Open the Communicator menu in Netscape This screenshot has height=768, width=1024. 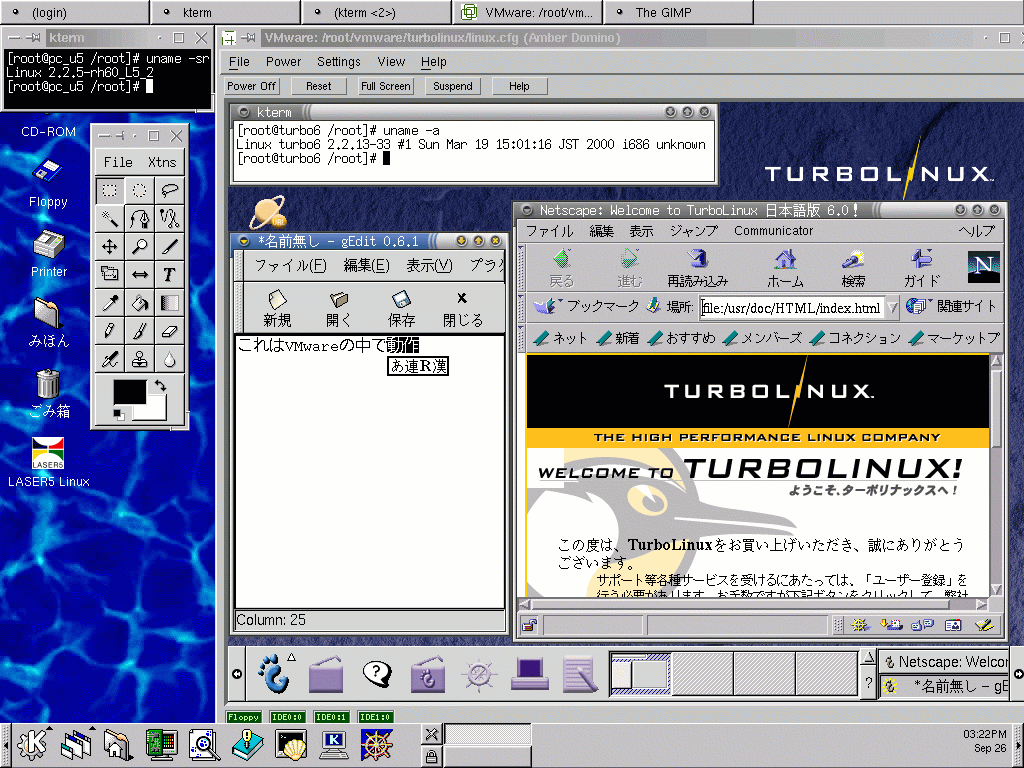click(x=773, y=231)
